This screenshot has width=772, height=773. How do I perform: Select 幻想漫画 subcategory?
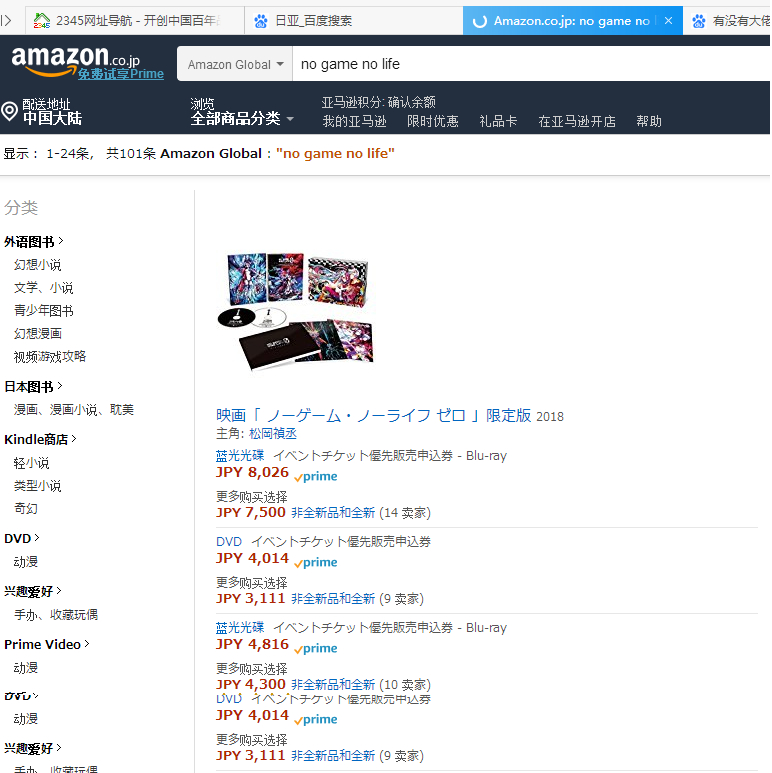click(x=37, y=333)
